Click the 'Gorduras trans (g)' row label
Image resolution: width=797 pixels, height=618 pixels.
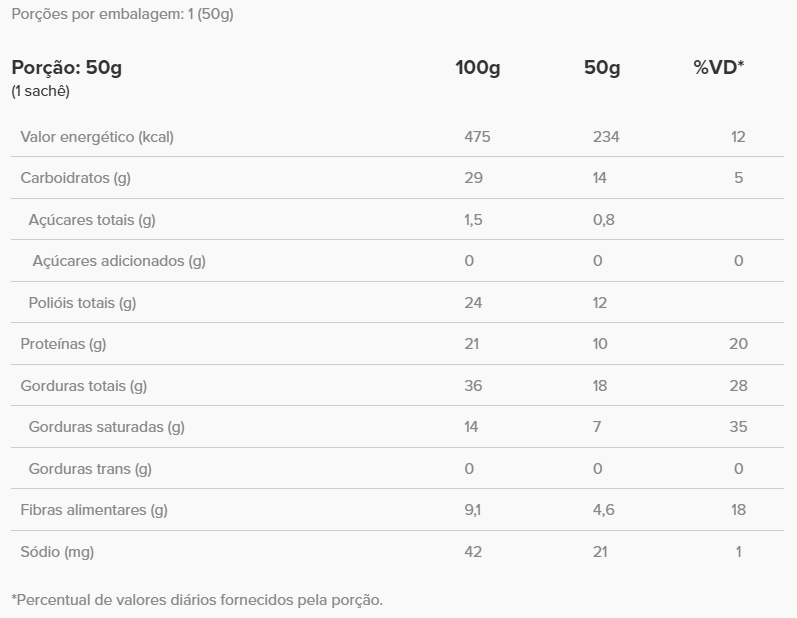90,469
